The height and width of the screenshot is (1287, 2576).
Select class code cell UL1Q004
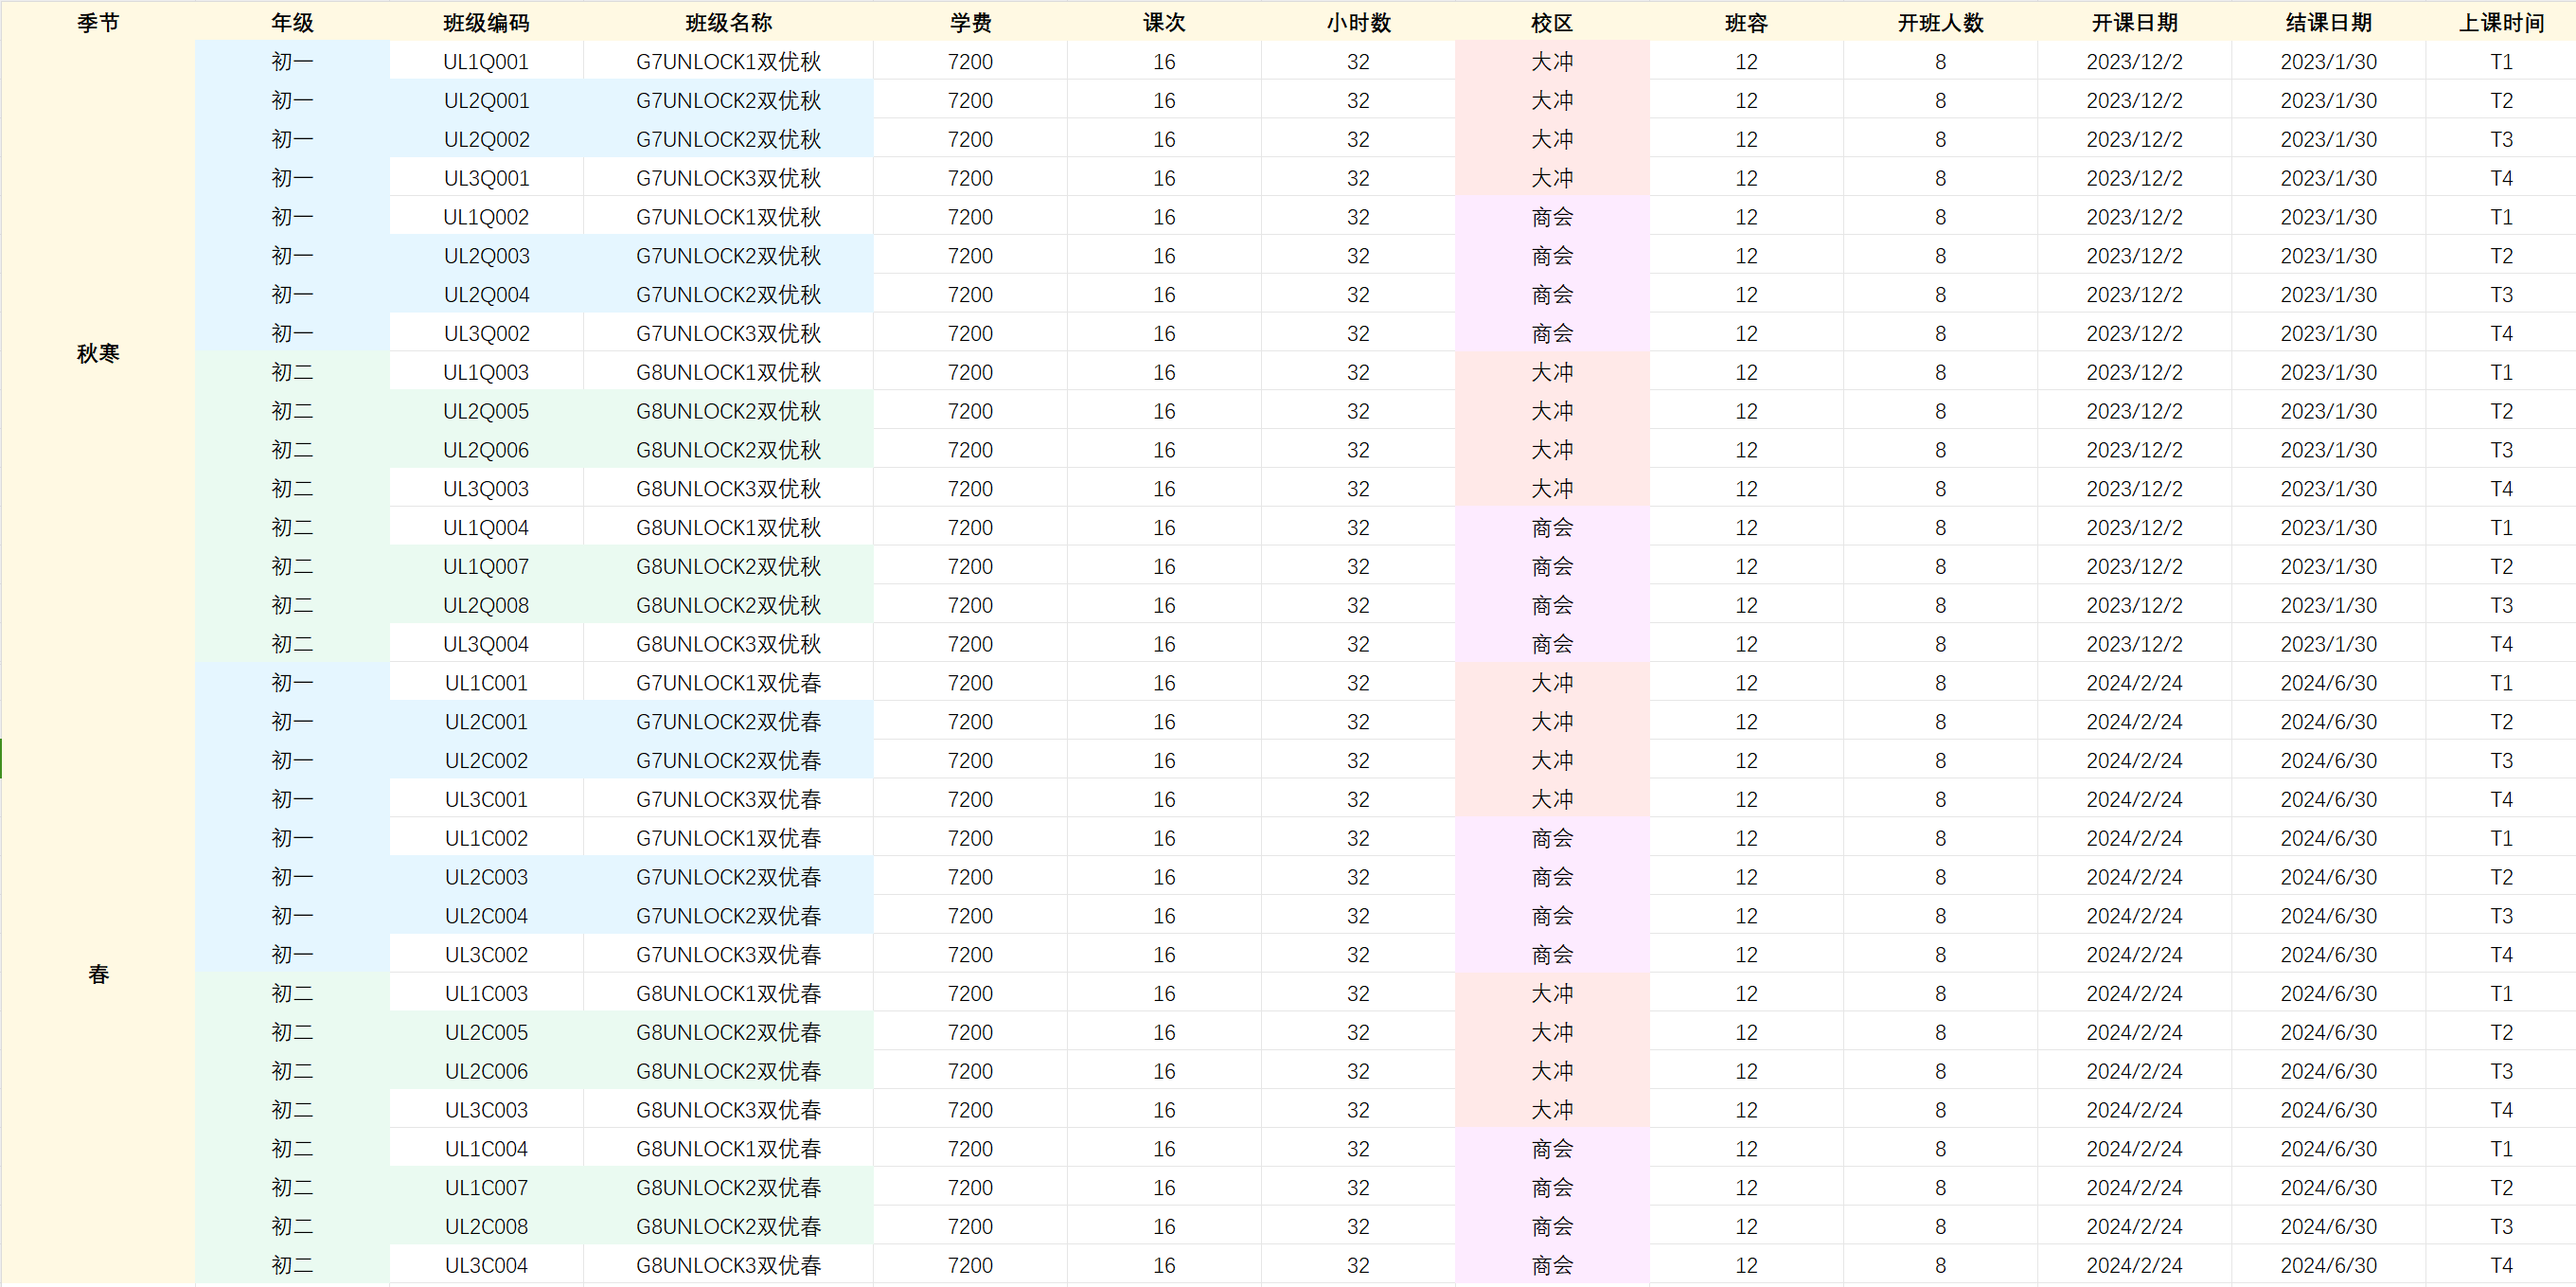tap(486, 527)
